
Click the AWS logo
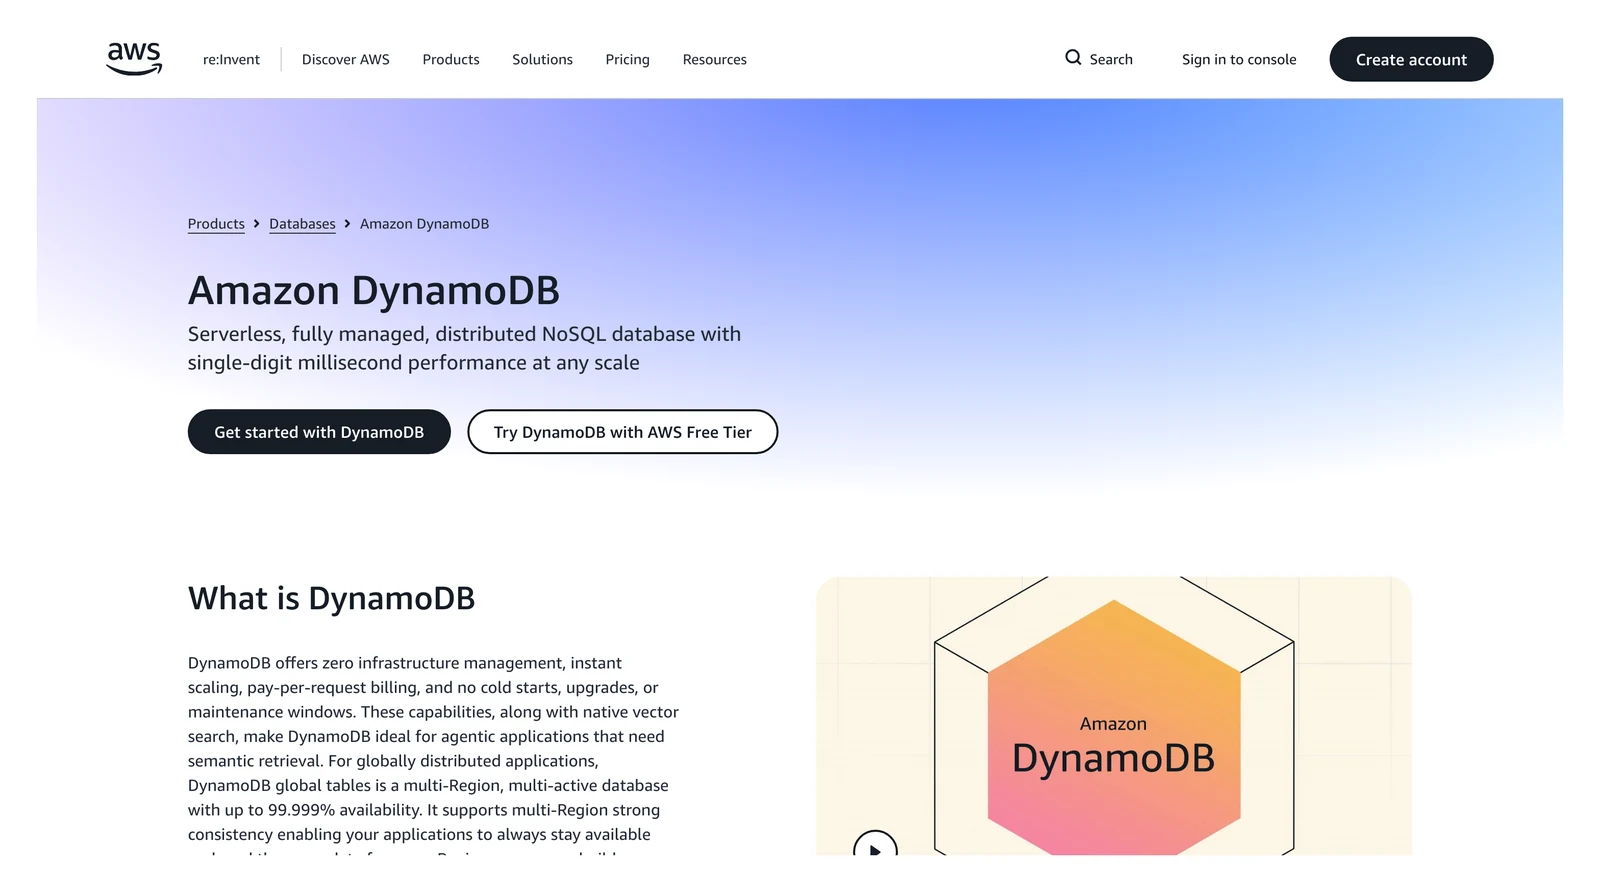(134, 59)
